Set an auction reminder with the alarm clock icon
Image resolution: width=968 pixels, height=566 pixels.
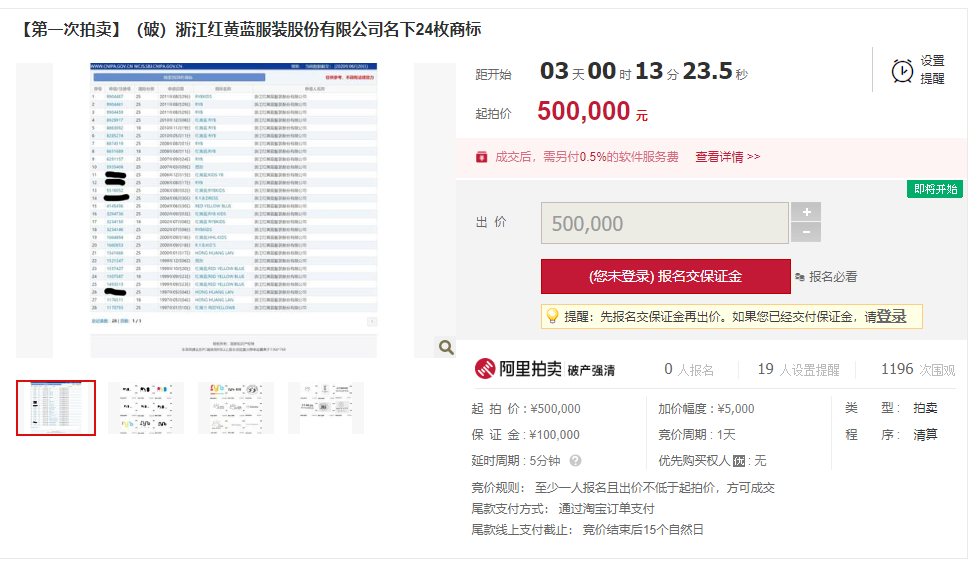tap(902, 70)
